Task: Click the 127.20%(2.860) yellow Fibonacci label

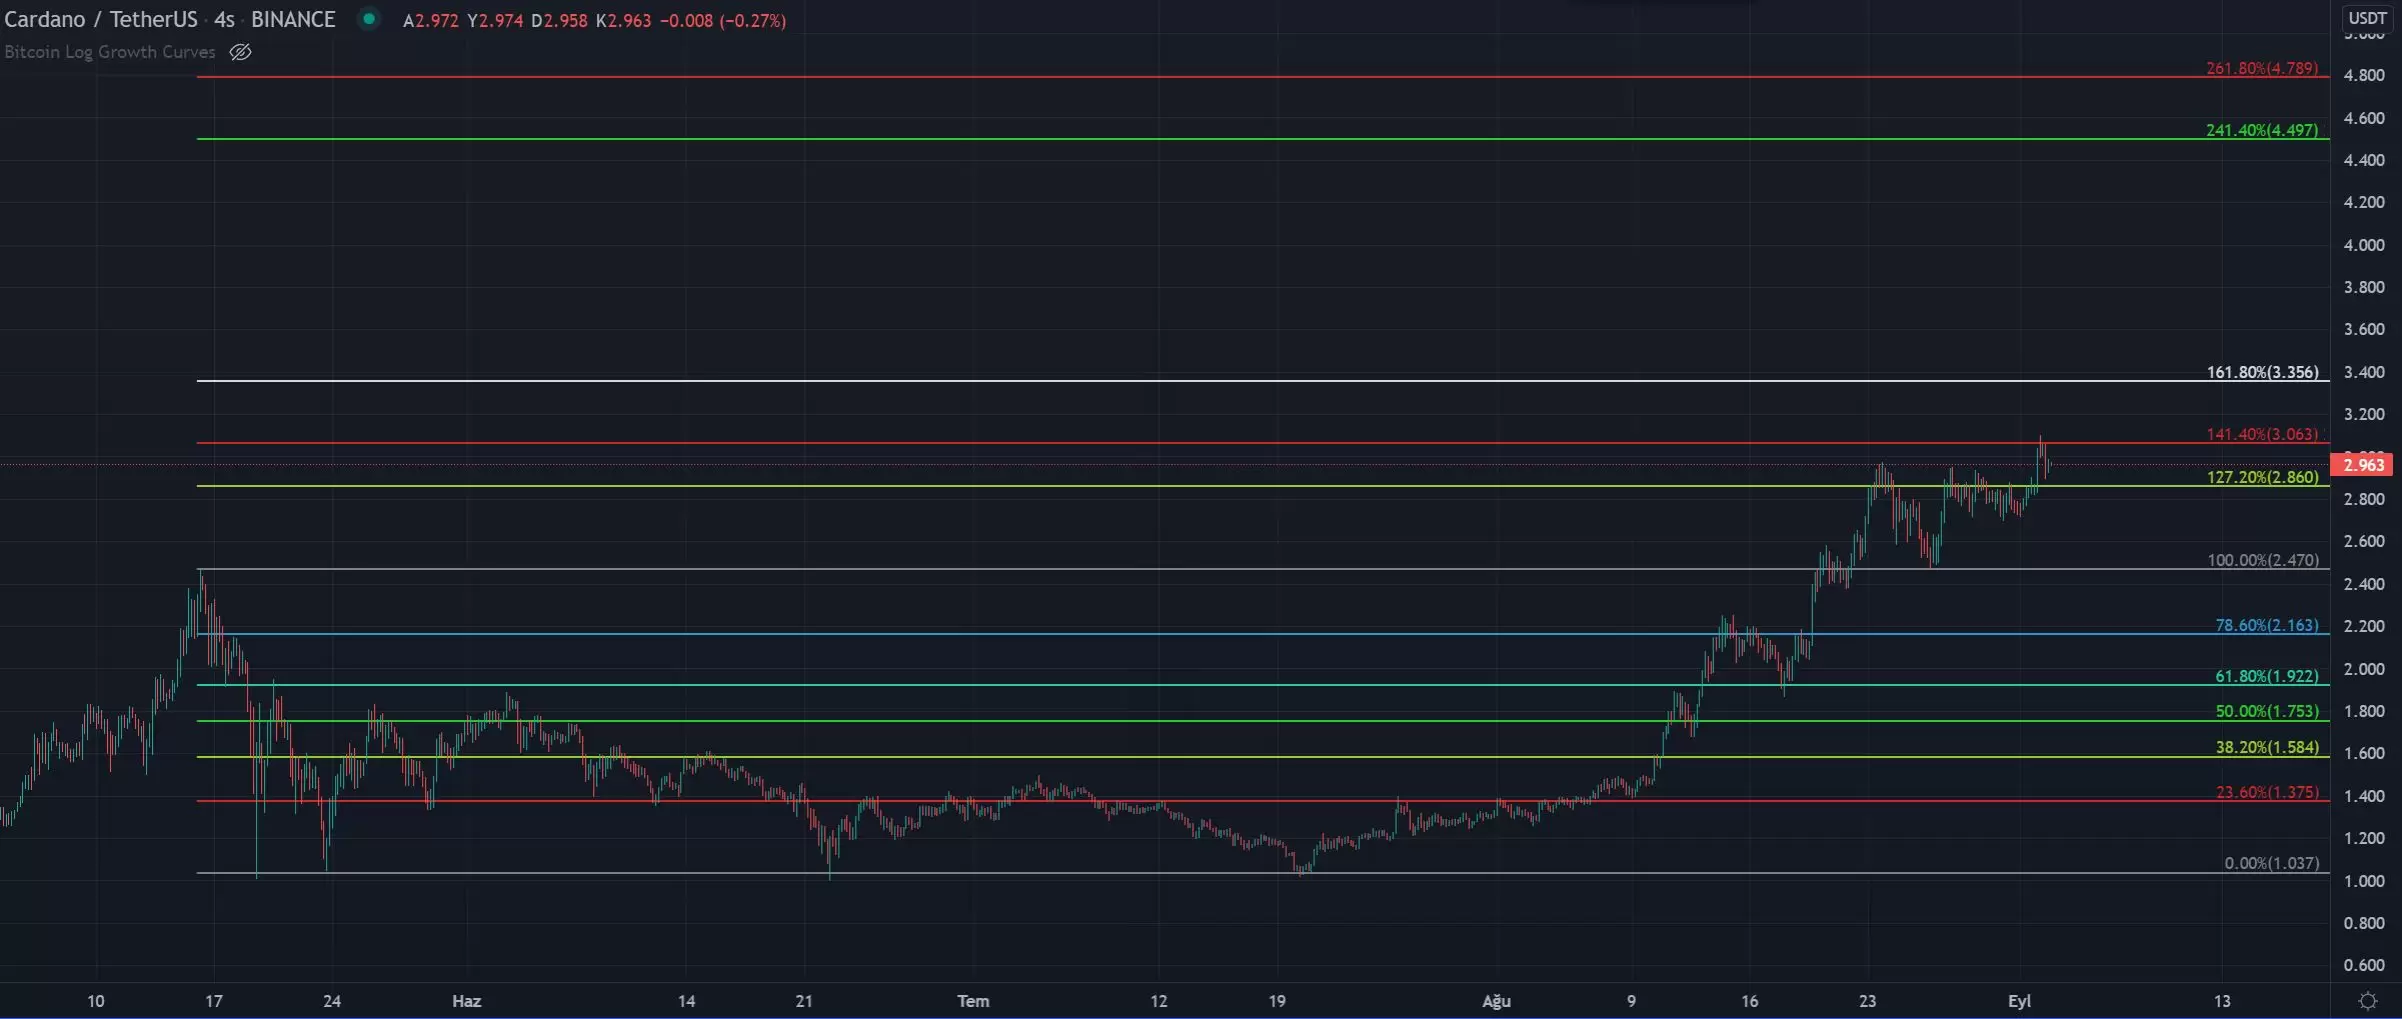Action: point(2262,477)
